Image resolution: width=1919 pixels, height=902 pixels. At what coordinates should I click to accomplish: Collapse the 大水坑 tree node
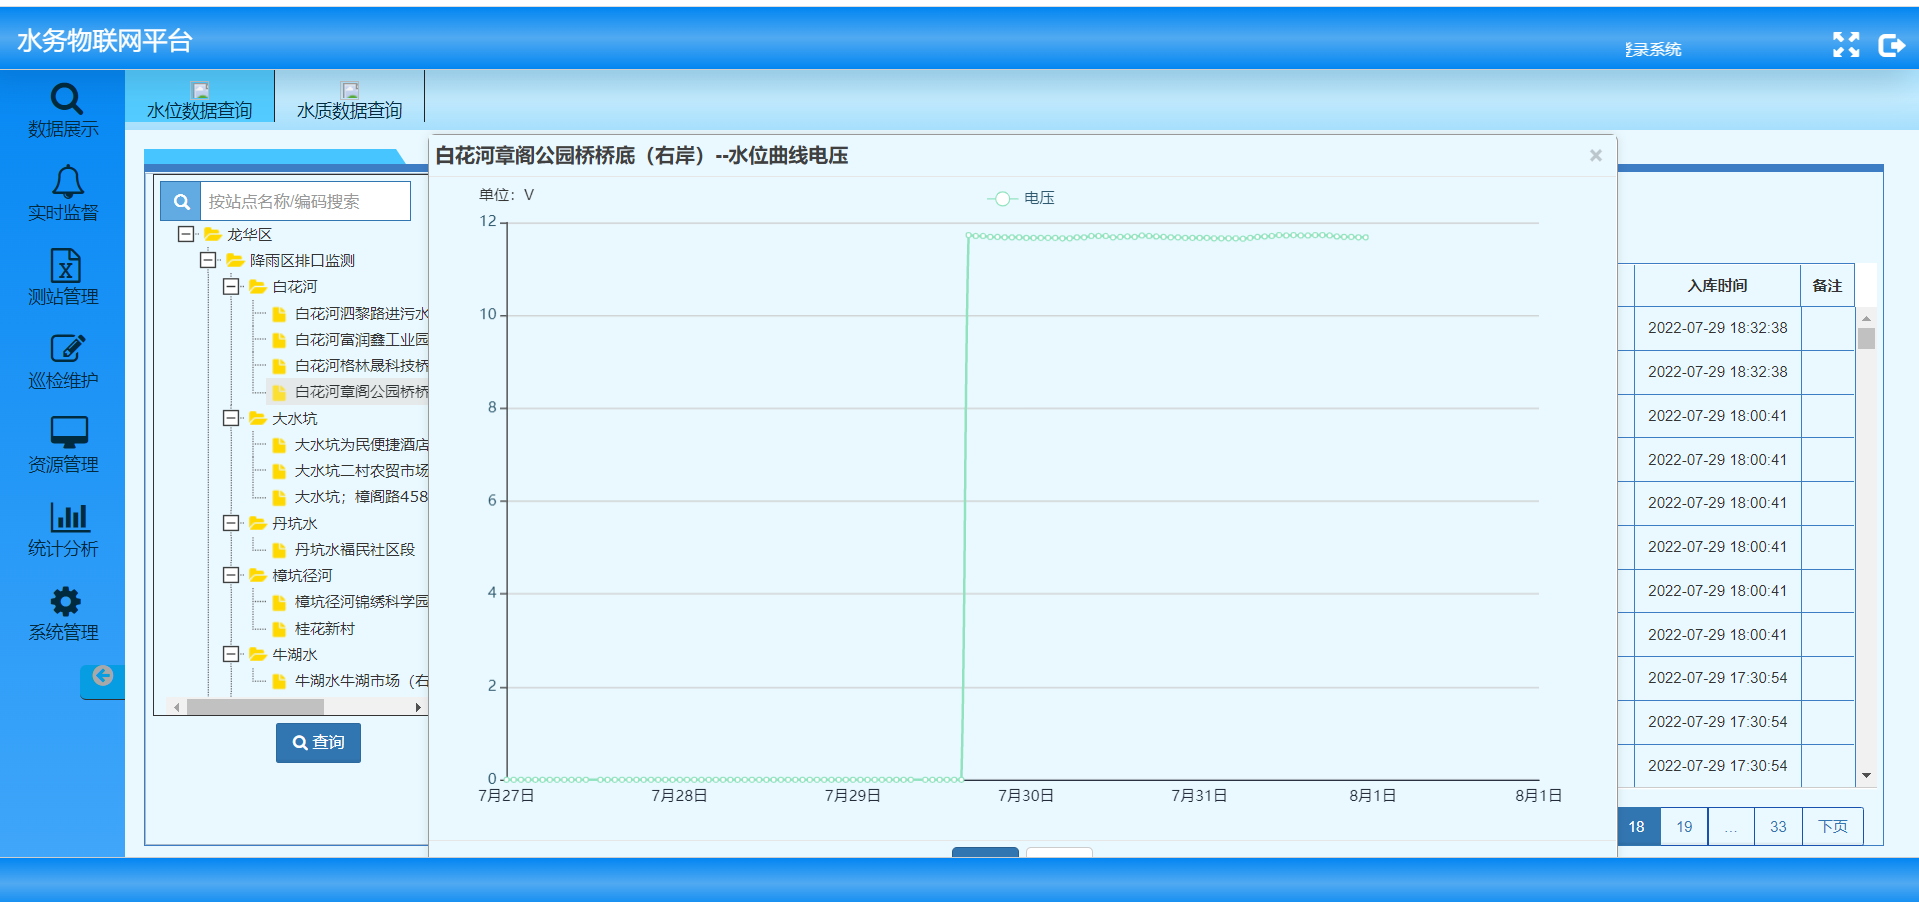click(x=231, y=418)
